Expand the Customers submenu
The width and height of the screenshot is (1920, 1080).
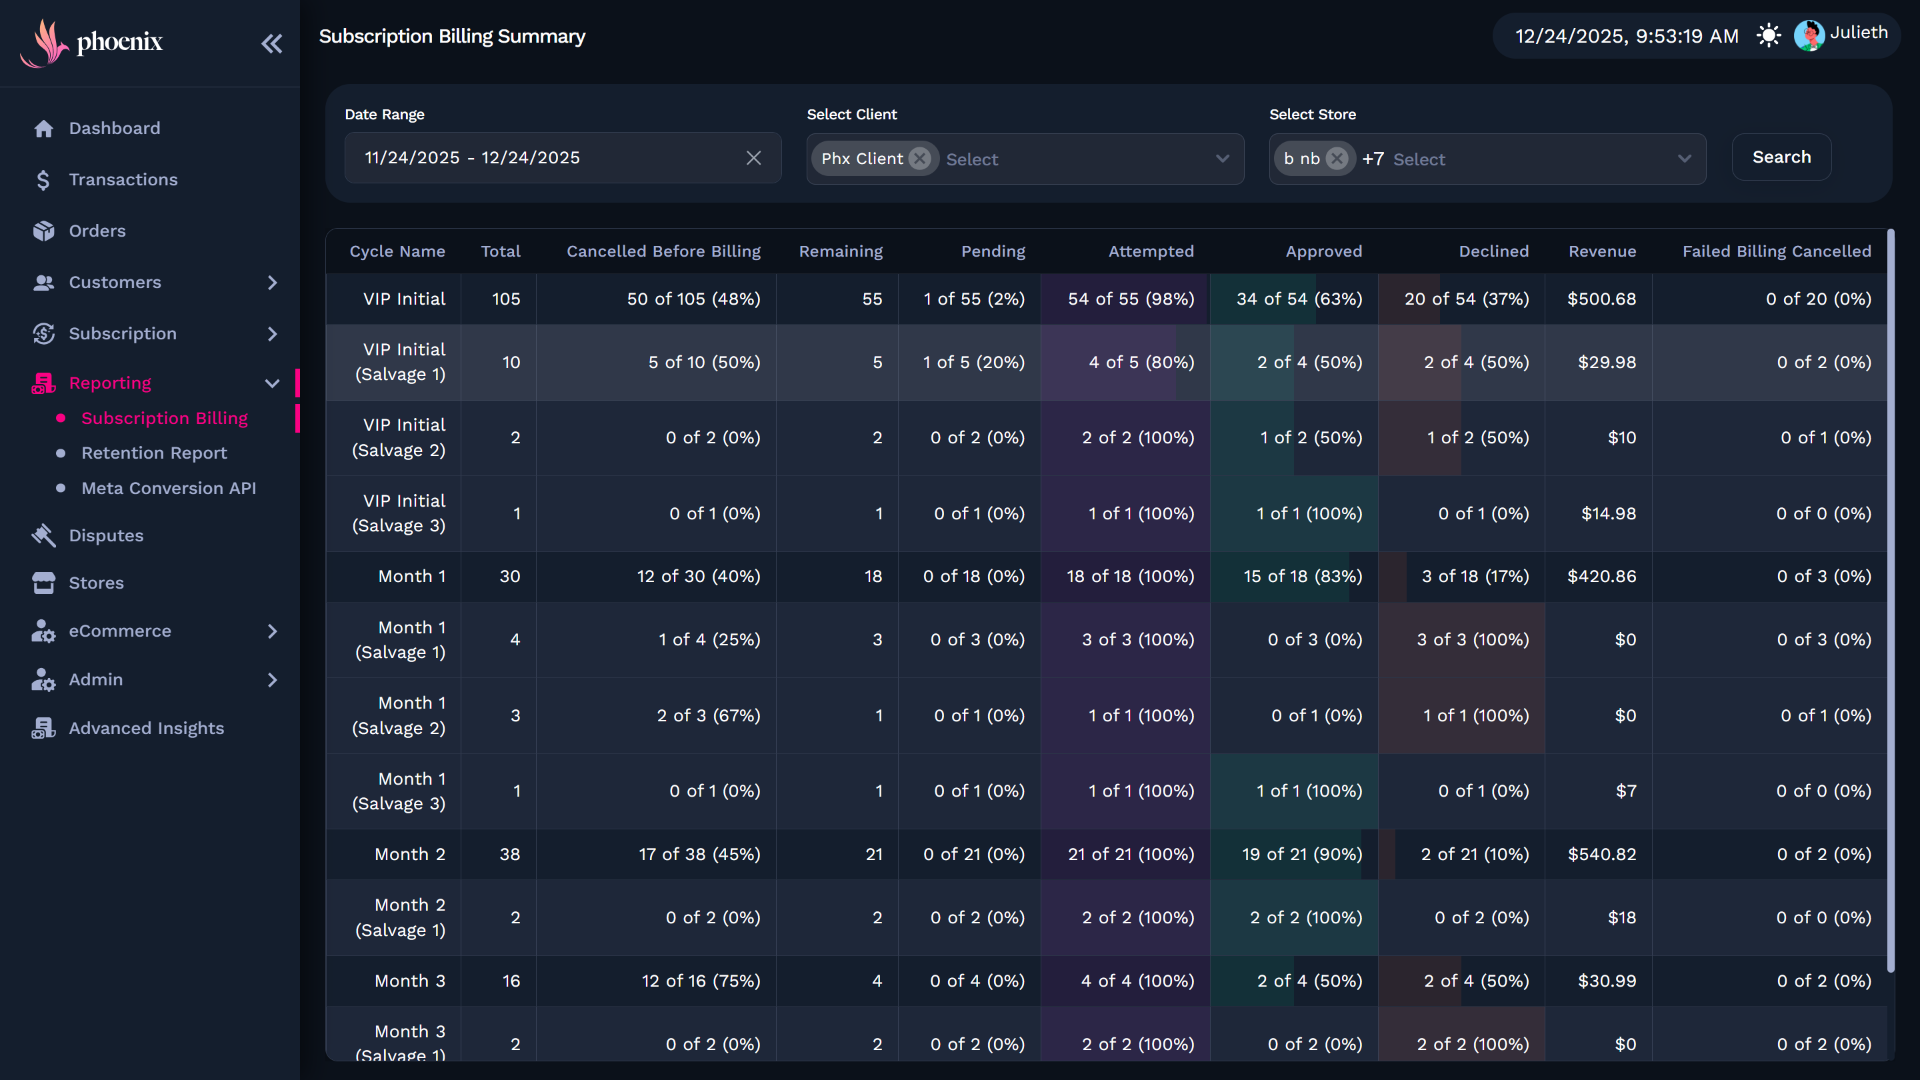pyautogui.click(x=272, y=283)
